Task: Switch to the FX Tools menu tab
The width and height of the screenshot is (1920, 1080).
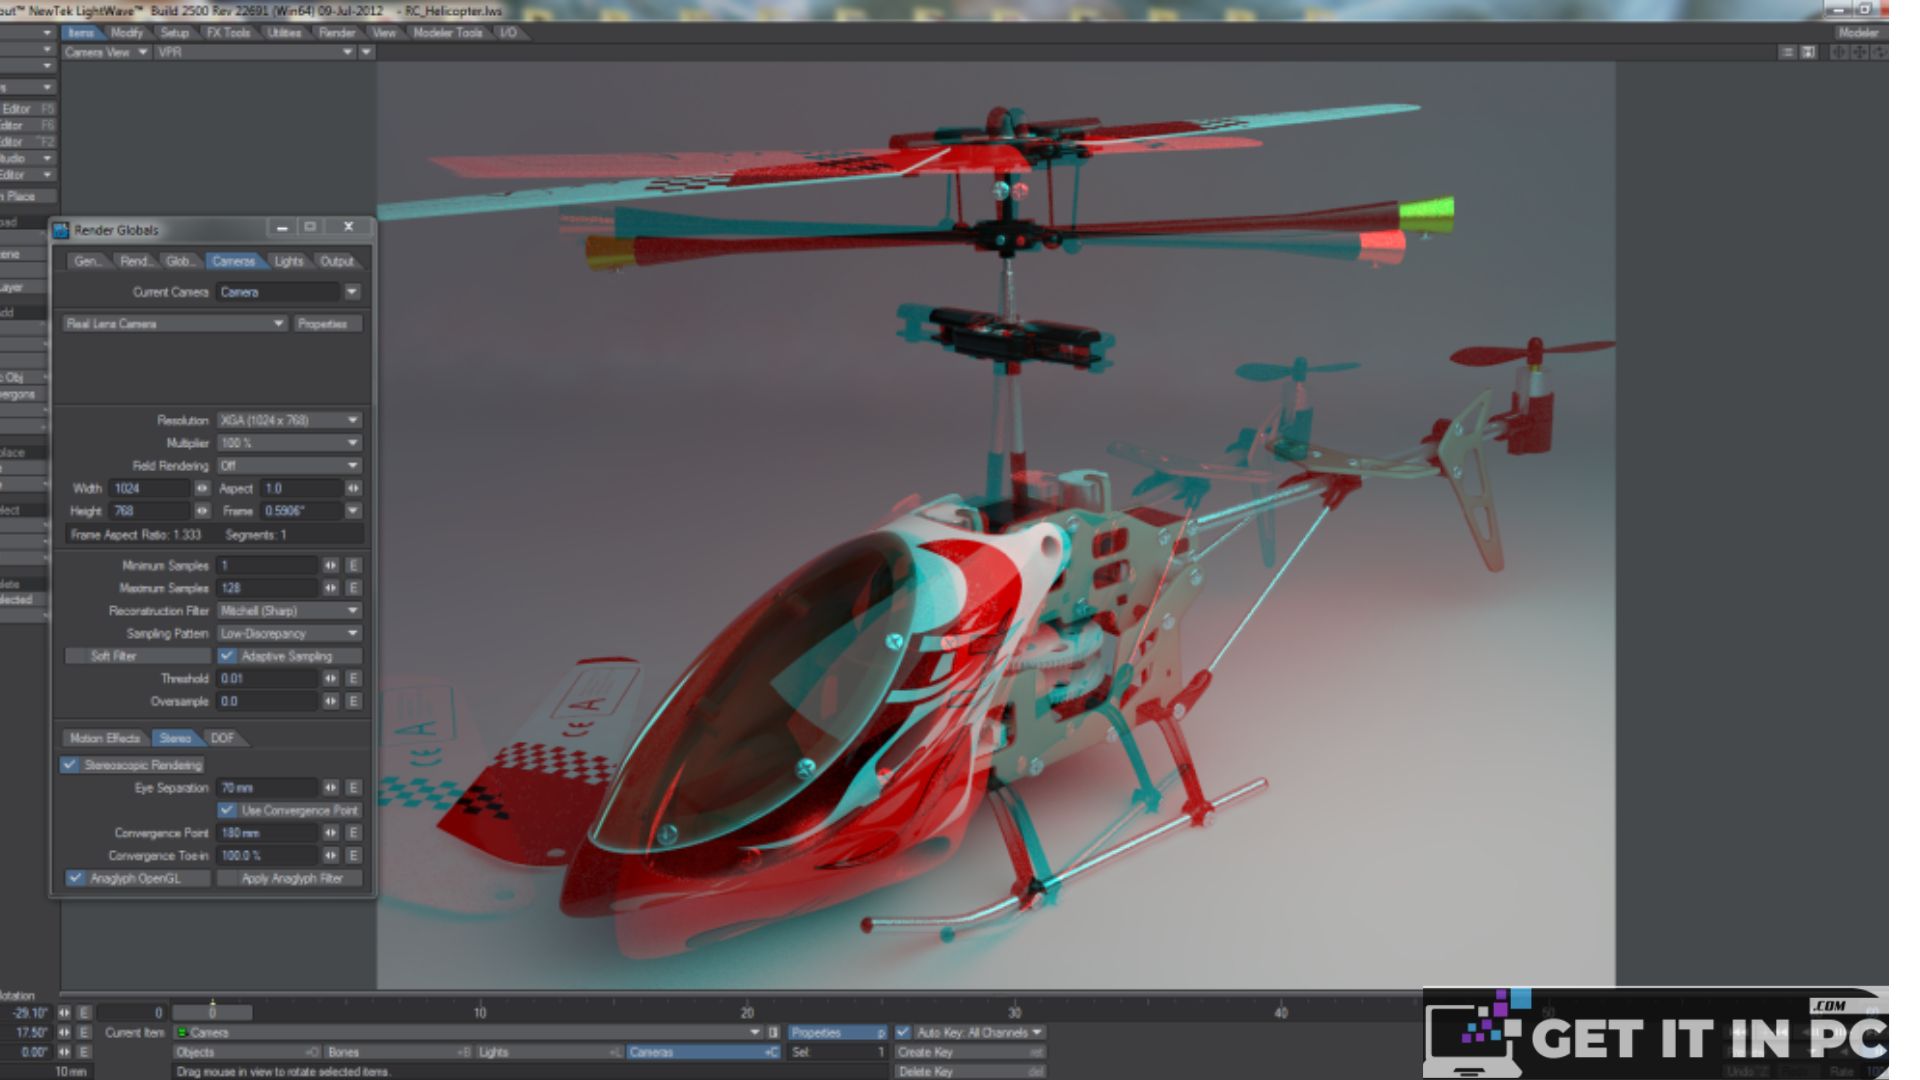Action: tap(228, 32)
